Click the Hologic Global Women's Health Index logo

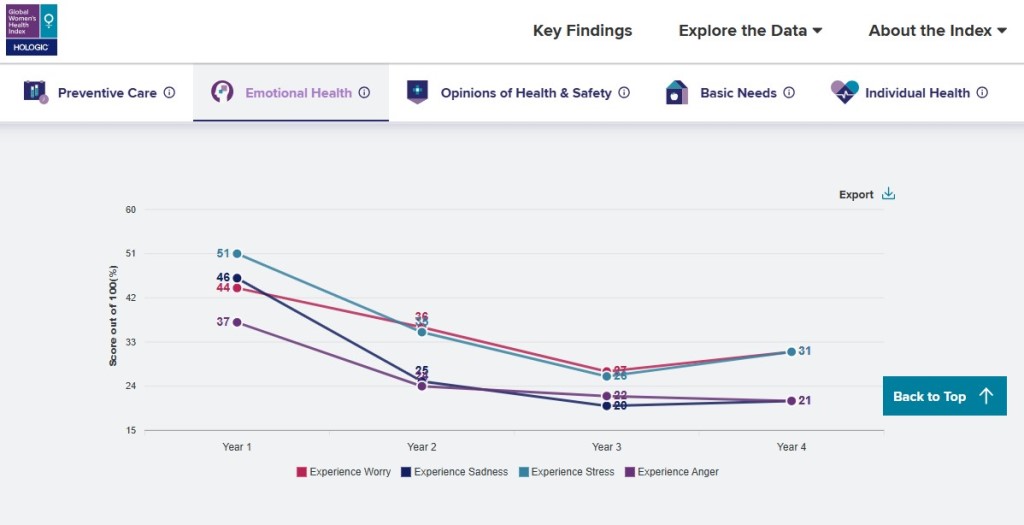click(x=31, y=29)
